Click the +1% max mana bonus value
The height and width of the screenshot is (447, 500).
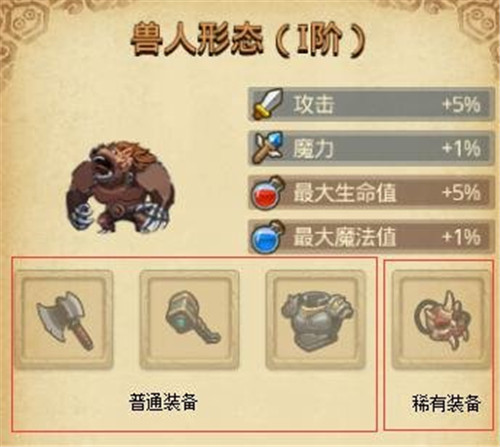coord(461,237)
